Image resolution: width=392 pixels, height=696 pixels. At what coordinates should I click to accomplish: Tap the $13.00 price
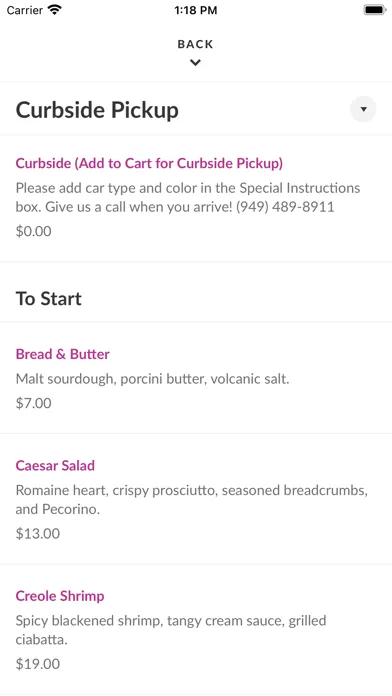pos(38,534)
